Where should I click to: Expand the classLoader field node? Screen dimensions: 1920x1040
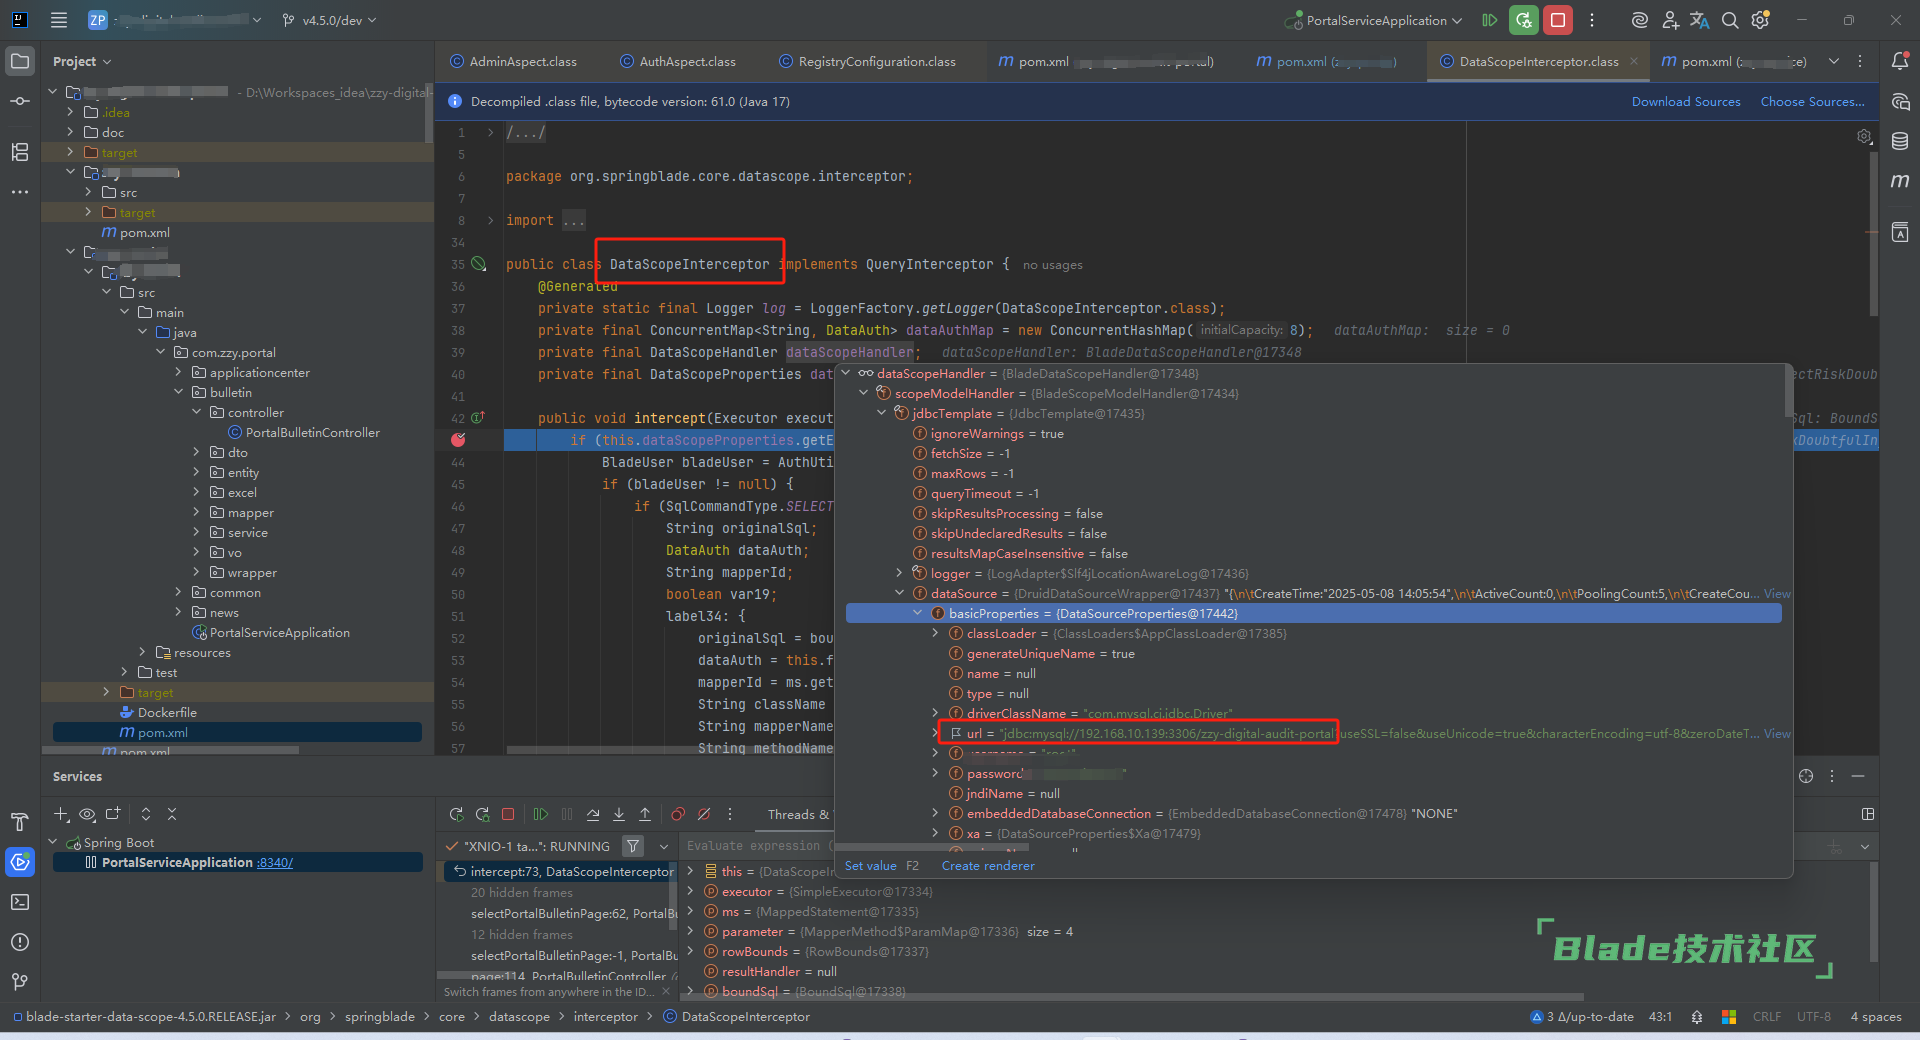(936, 633)
